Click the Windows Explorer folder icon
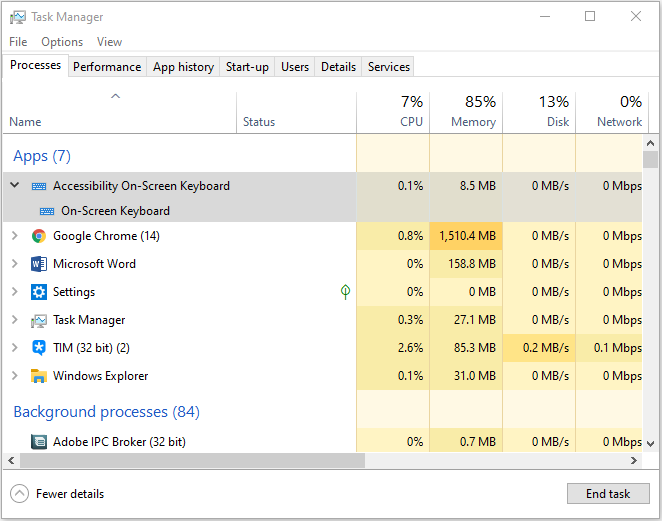The width and height of the screenshot is (662, 521). tap(39, 376)
